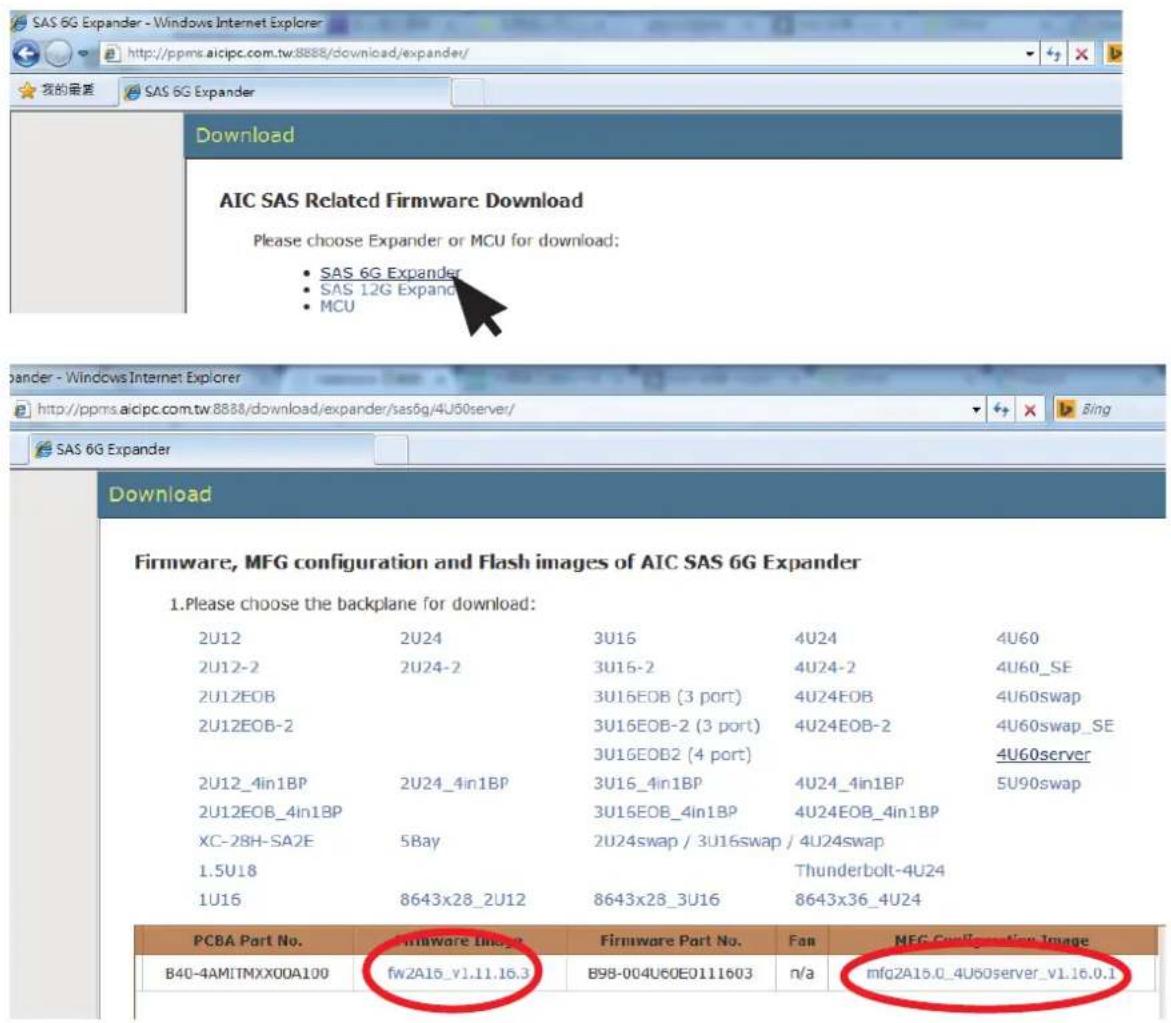Viewport: 1171px width, 1023px height.
Task: Click the Forward arrow in upper browser window
Action: [x=58, y=54]
